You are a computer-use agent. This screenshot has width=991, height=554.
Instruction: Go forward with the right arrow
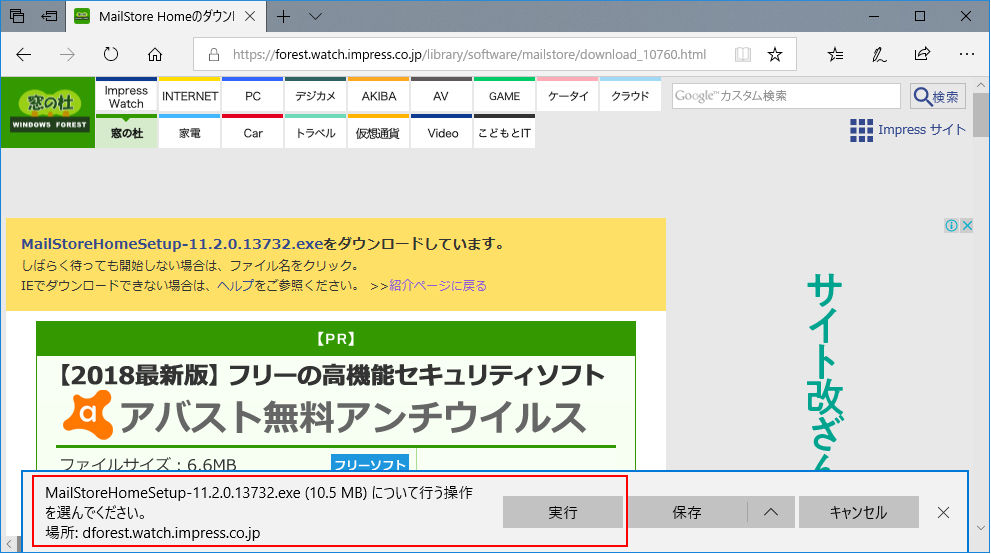click(67, 54)
